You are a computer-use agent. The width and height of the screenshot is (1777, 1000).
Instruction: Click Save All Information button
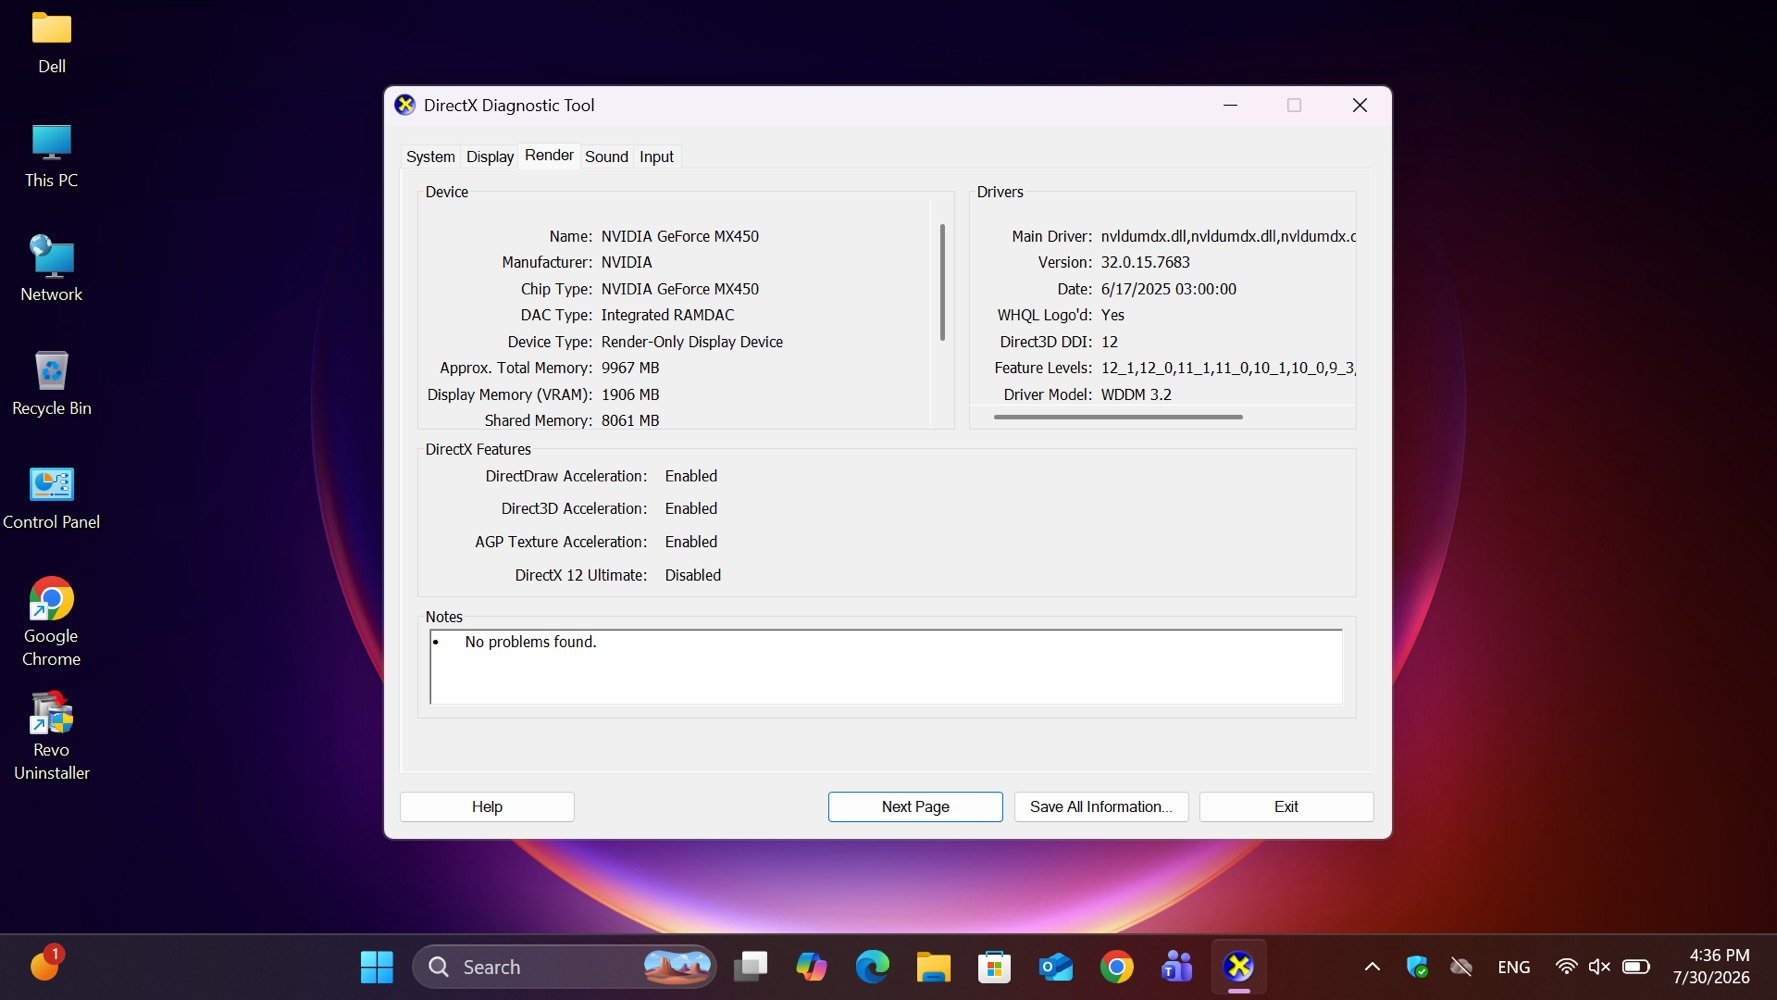pos(1101,807)
